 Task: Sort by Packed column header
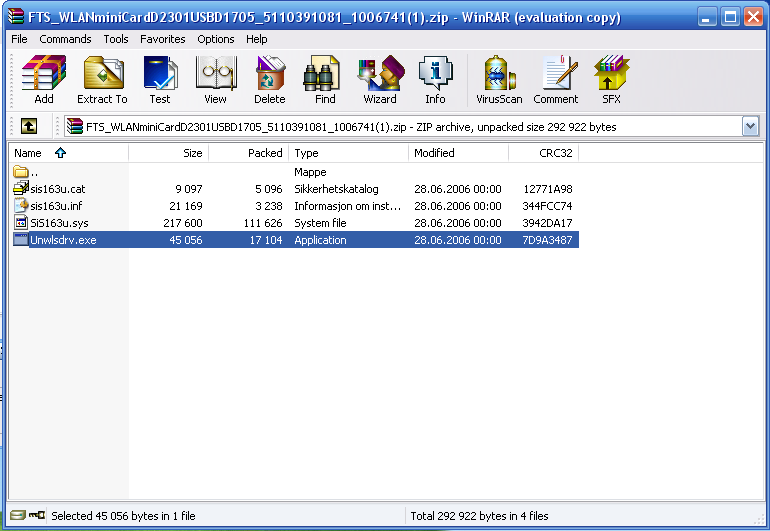248,153
